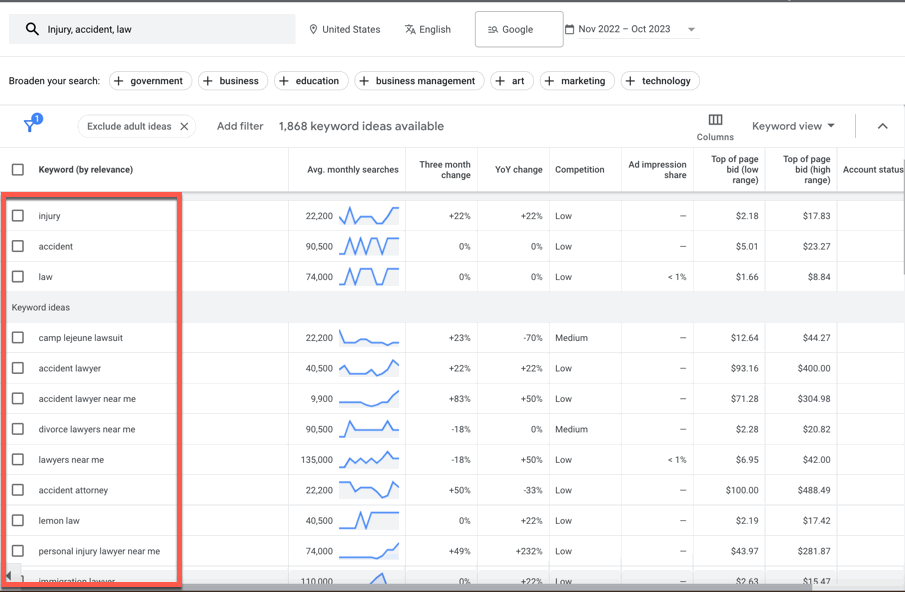905x592 pixels.
Task: Select the injury keyword checkbox
Action: [18, 216]
